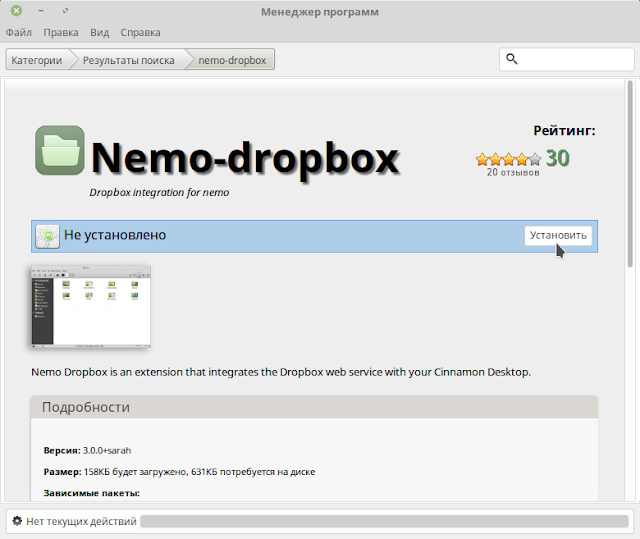
Task: Open the Nemo screenshot thumbnail
Action: point(91,307)
